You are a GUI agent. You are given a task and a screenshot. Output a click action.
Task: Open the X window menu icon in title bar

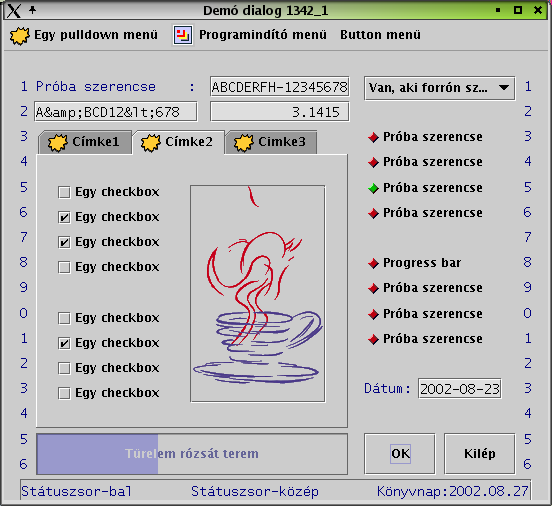pyautogui.click(x=13, y=11)
